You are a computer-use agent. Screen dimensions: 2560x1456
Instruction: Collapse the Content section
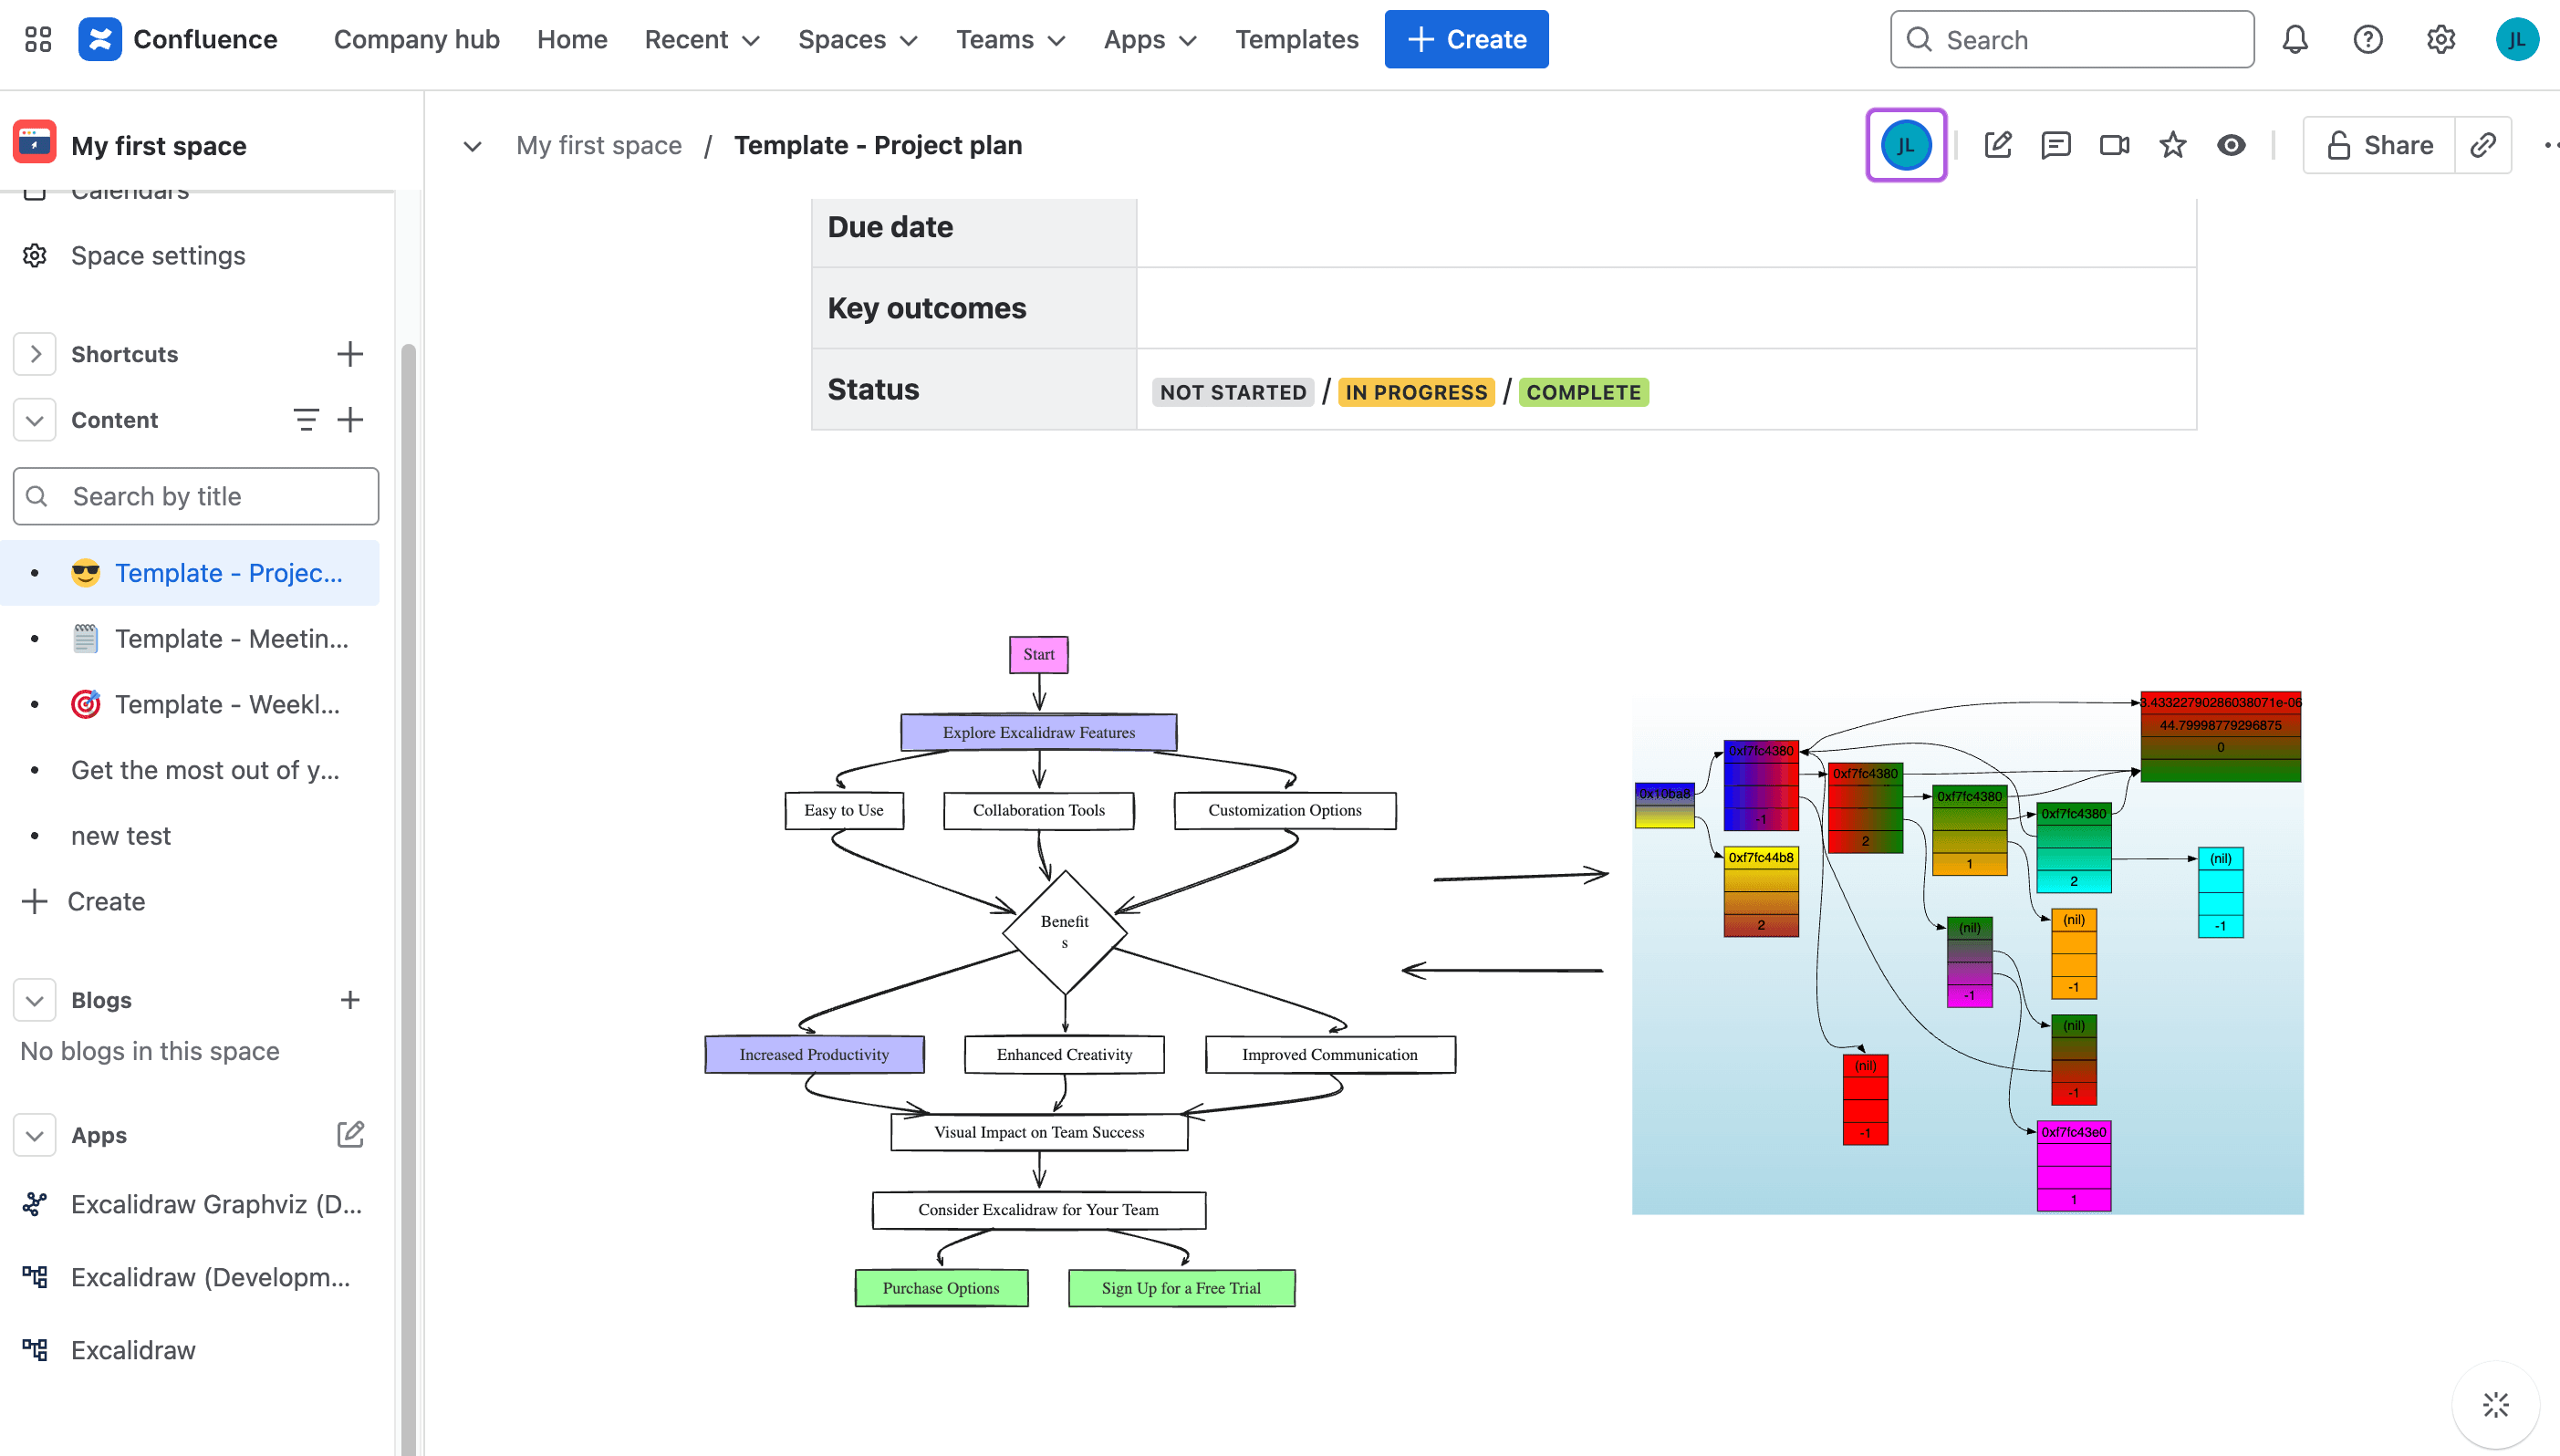34,420
